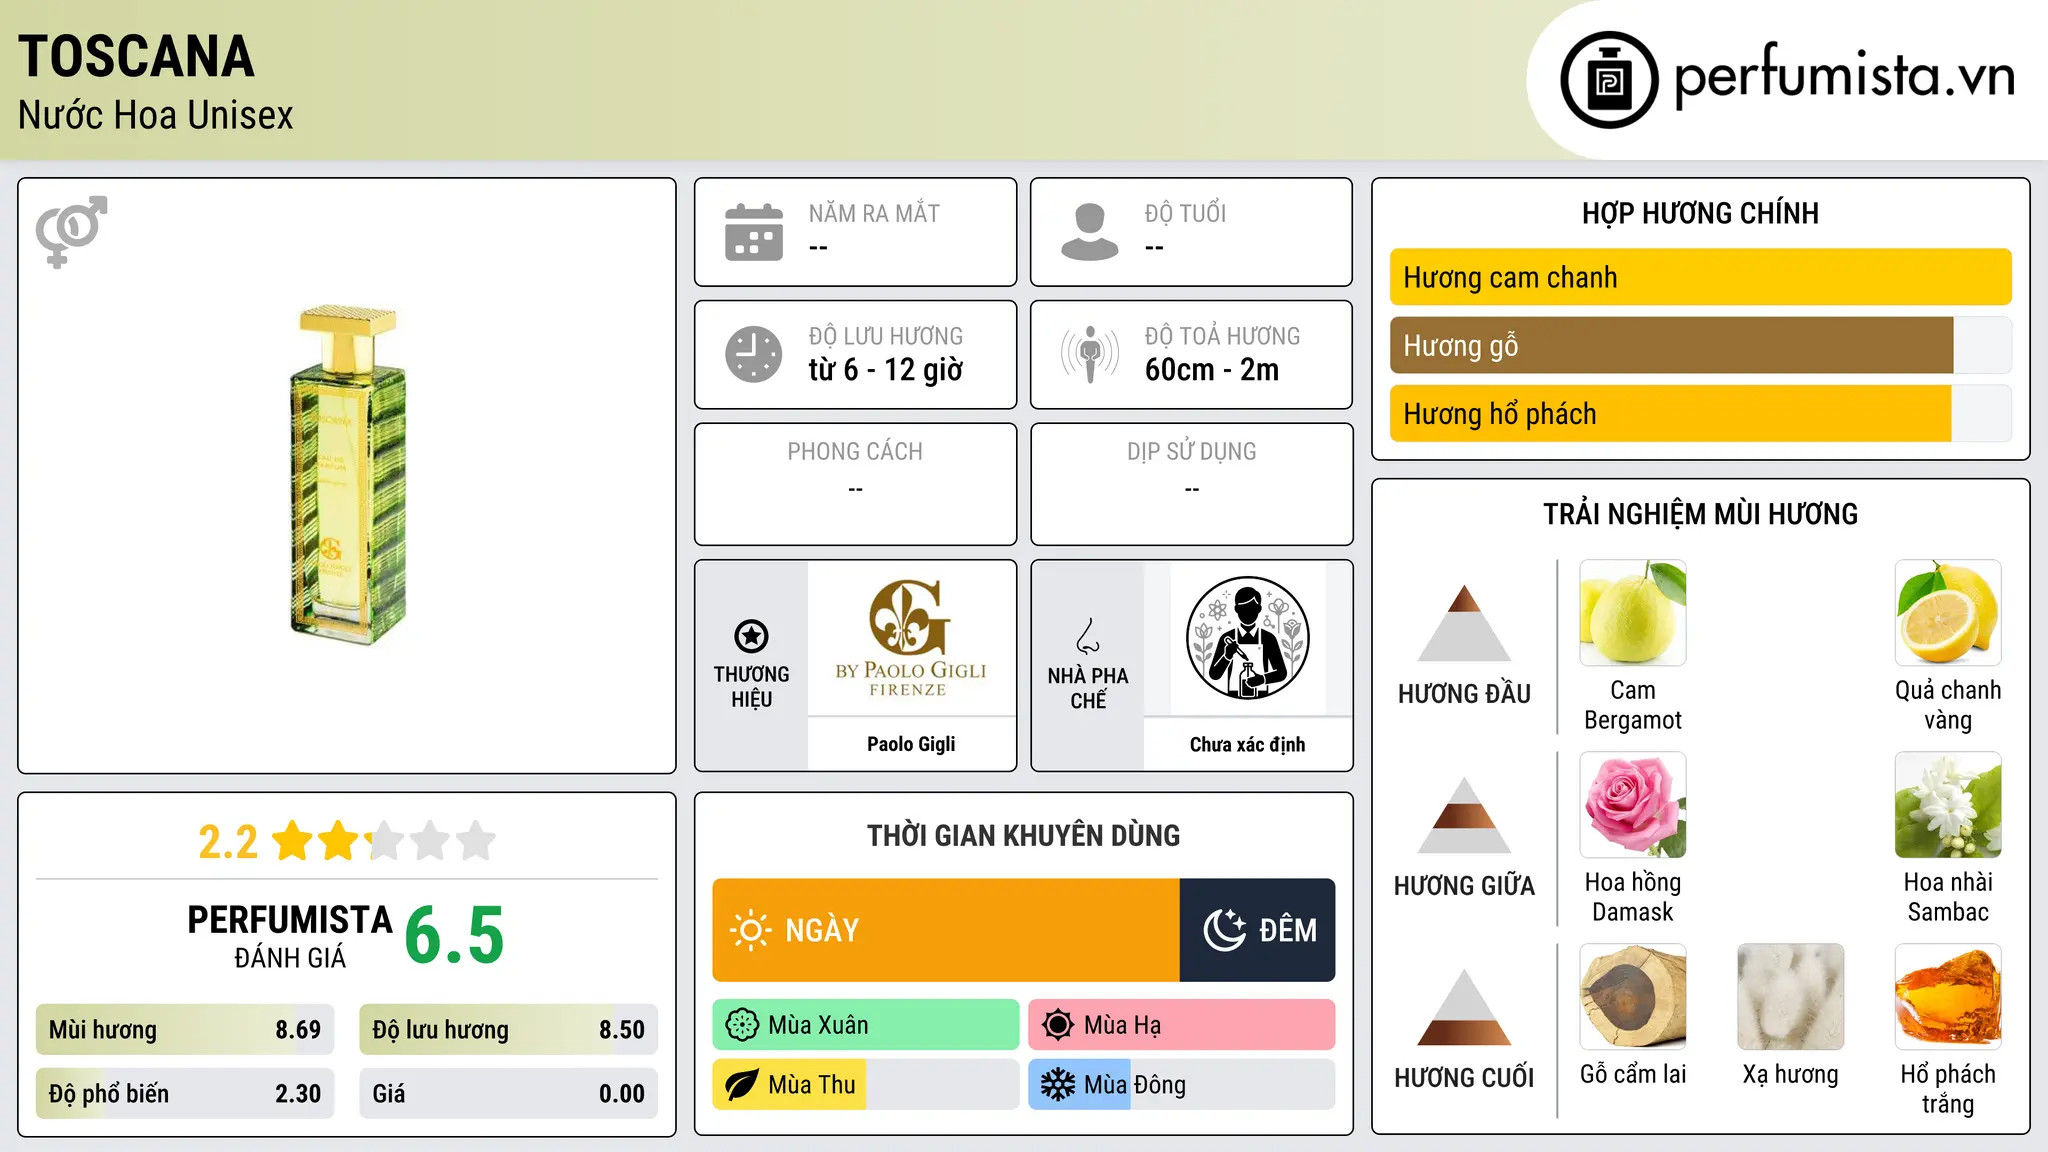Click the 6.5 Perfumista rating score
This screenshot has height=1152, width=2048.
pos(455,936)
